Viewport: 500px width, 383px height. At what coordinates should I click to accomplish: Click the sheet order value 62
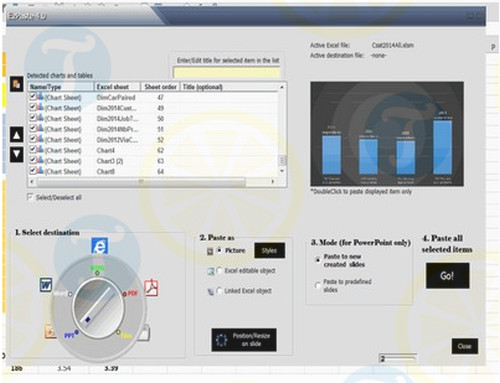[x=160, y=150]
